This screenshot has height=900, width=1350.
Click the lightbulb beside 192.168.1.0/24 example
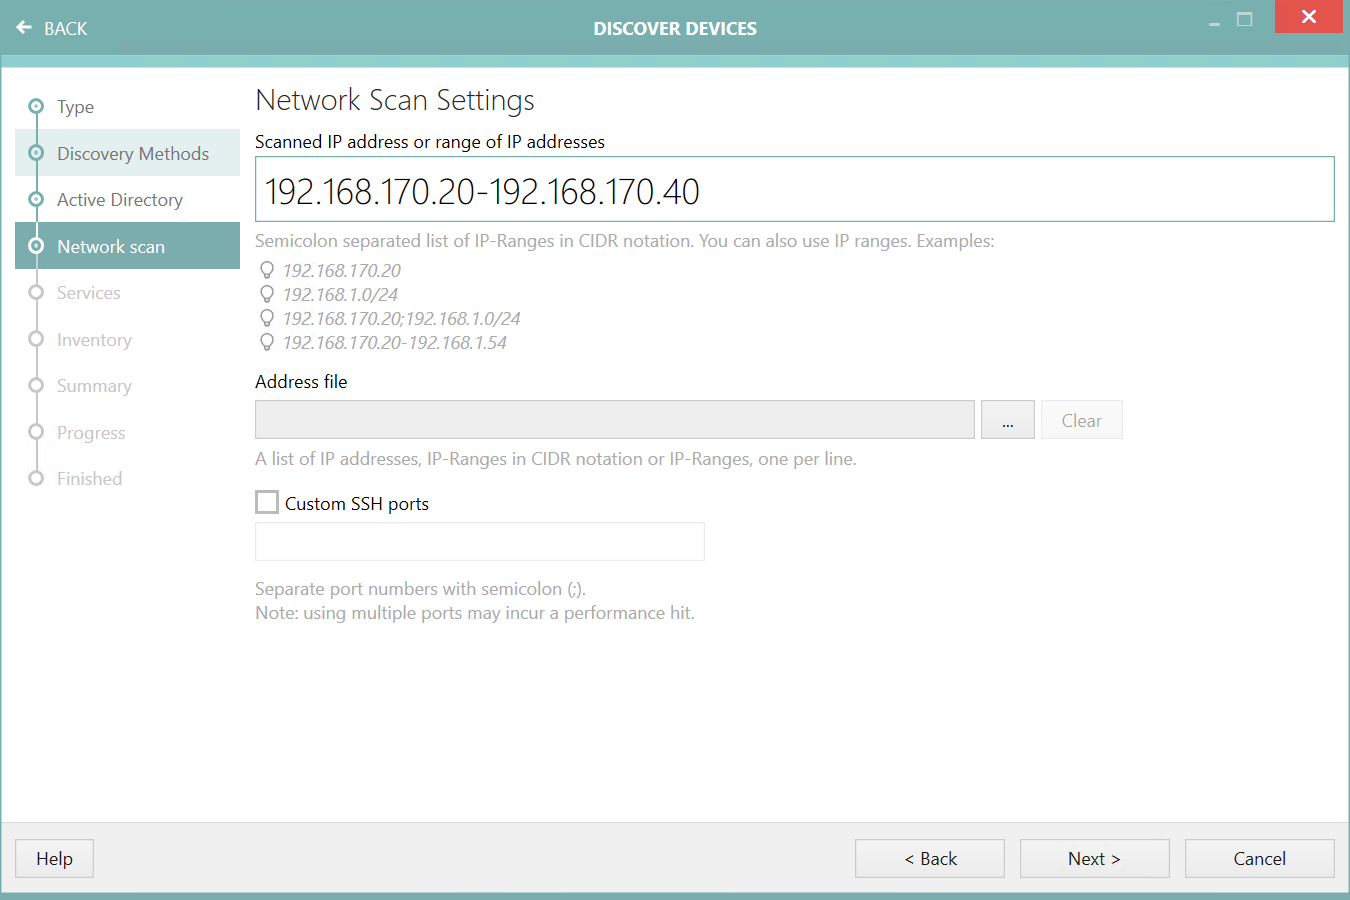click(266, 294)
